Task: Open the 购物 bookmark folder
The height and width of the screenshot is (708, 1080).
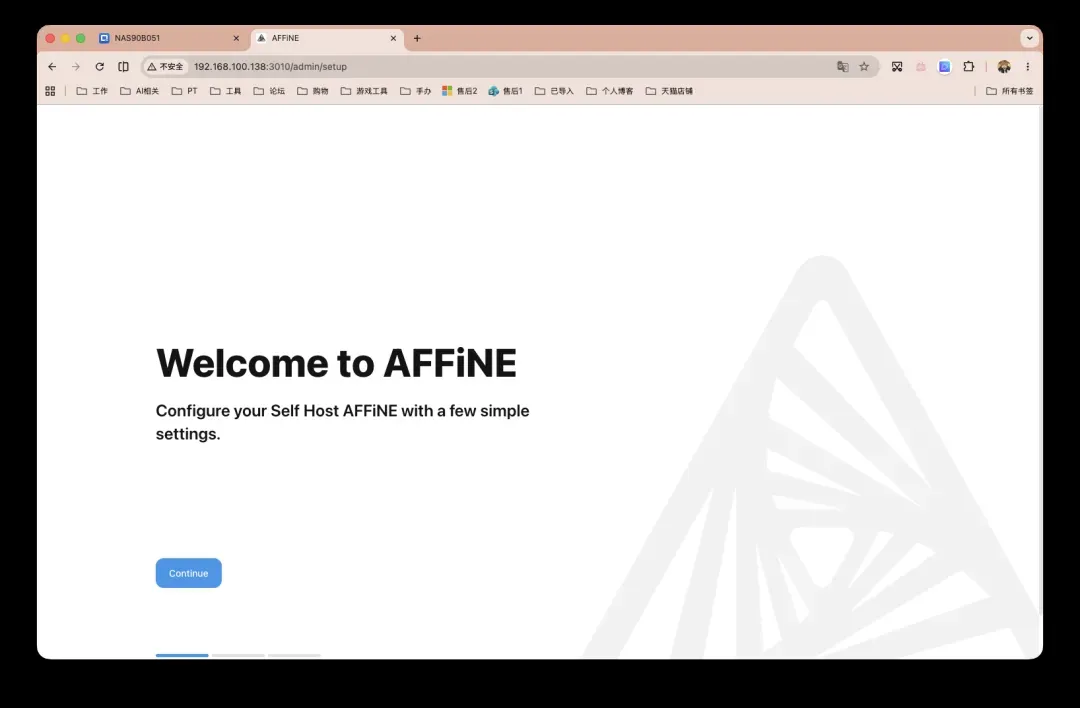Action: (x=313, y=91)
